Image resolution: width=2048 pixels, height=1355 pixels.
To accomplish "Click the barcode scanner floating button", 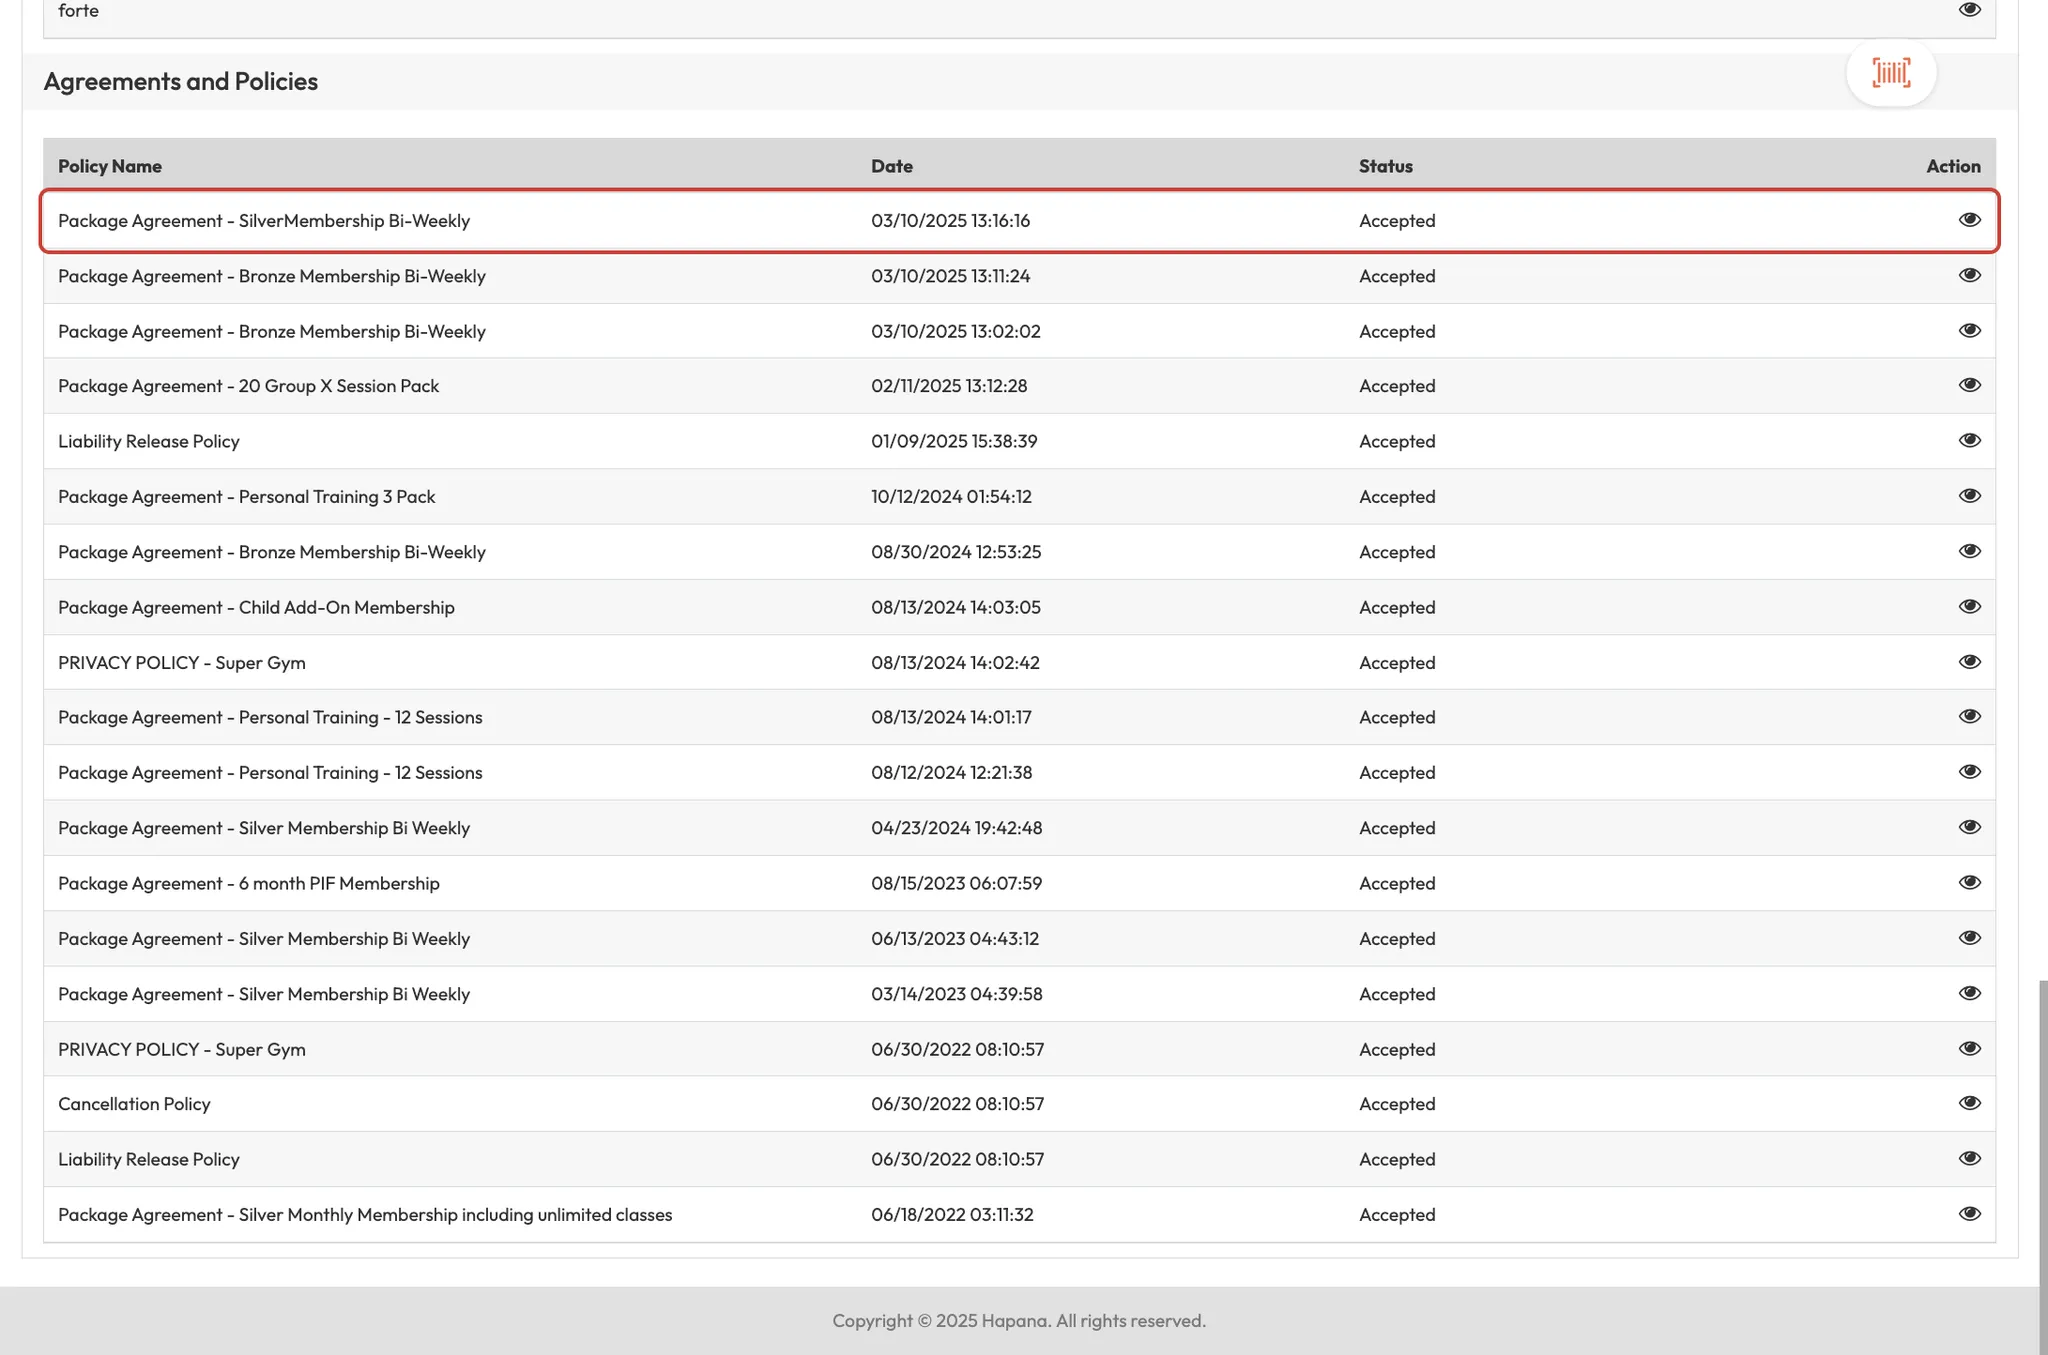I will (x=1890, y=73).
